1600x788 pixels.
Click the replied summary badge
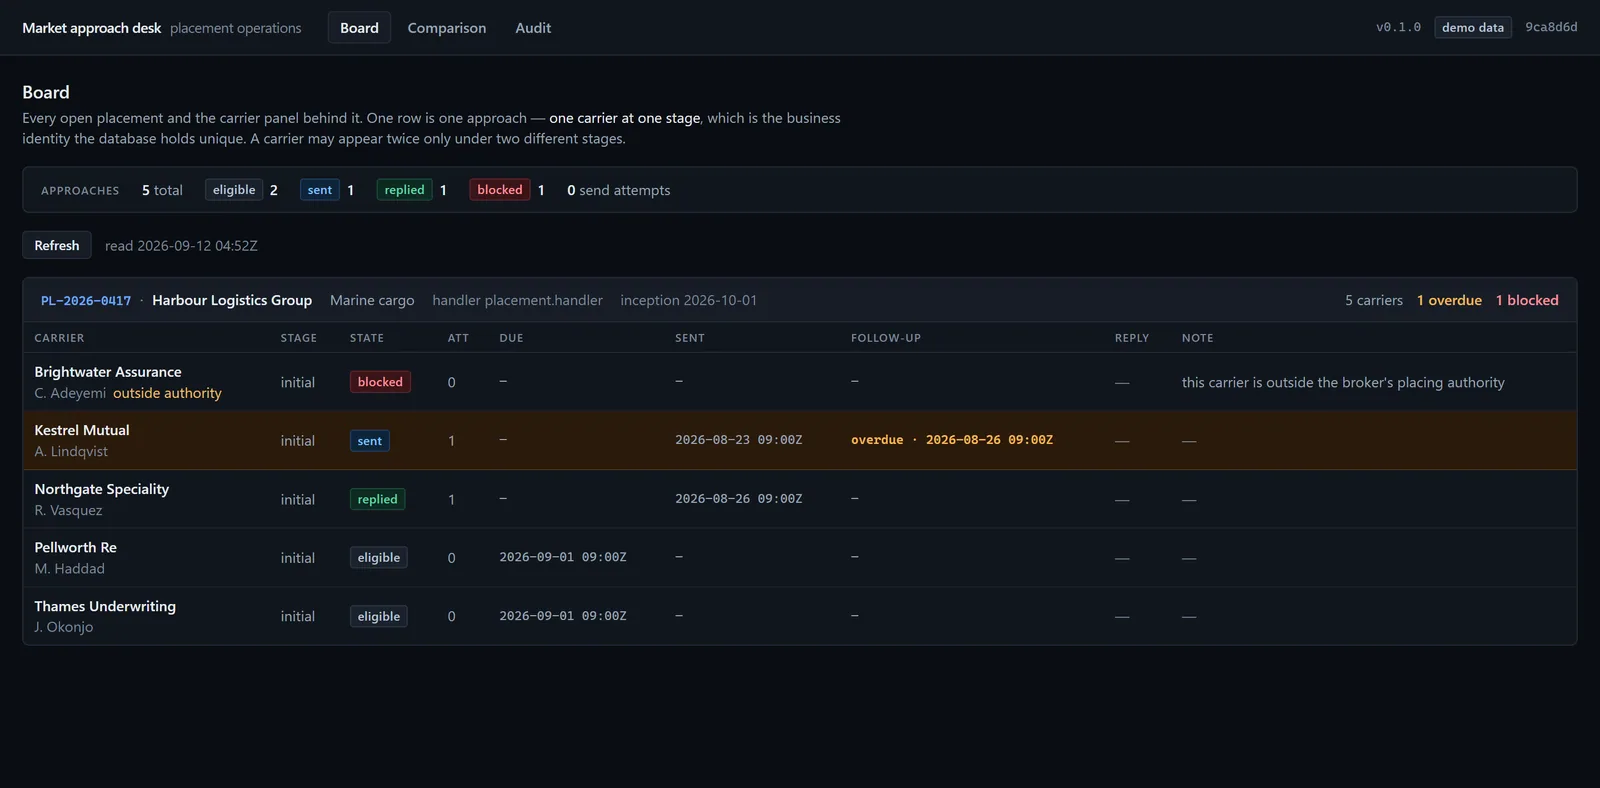[x=405, y=190]
